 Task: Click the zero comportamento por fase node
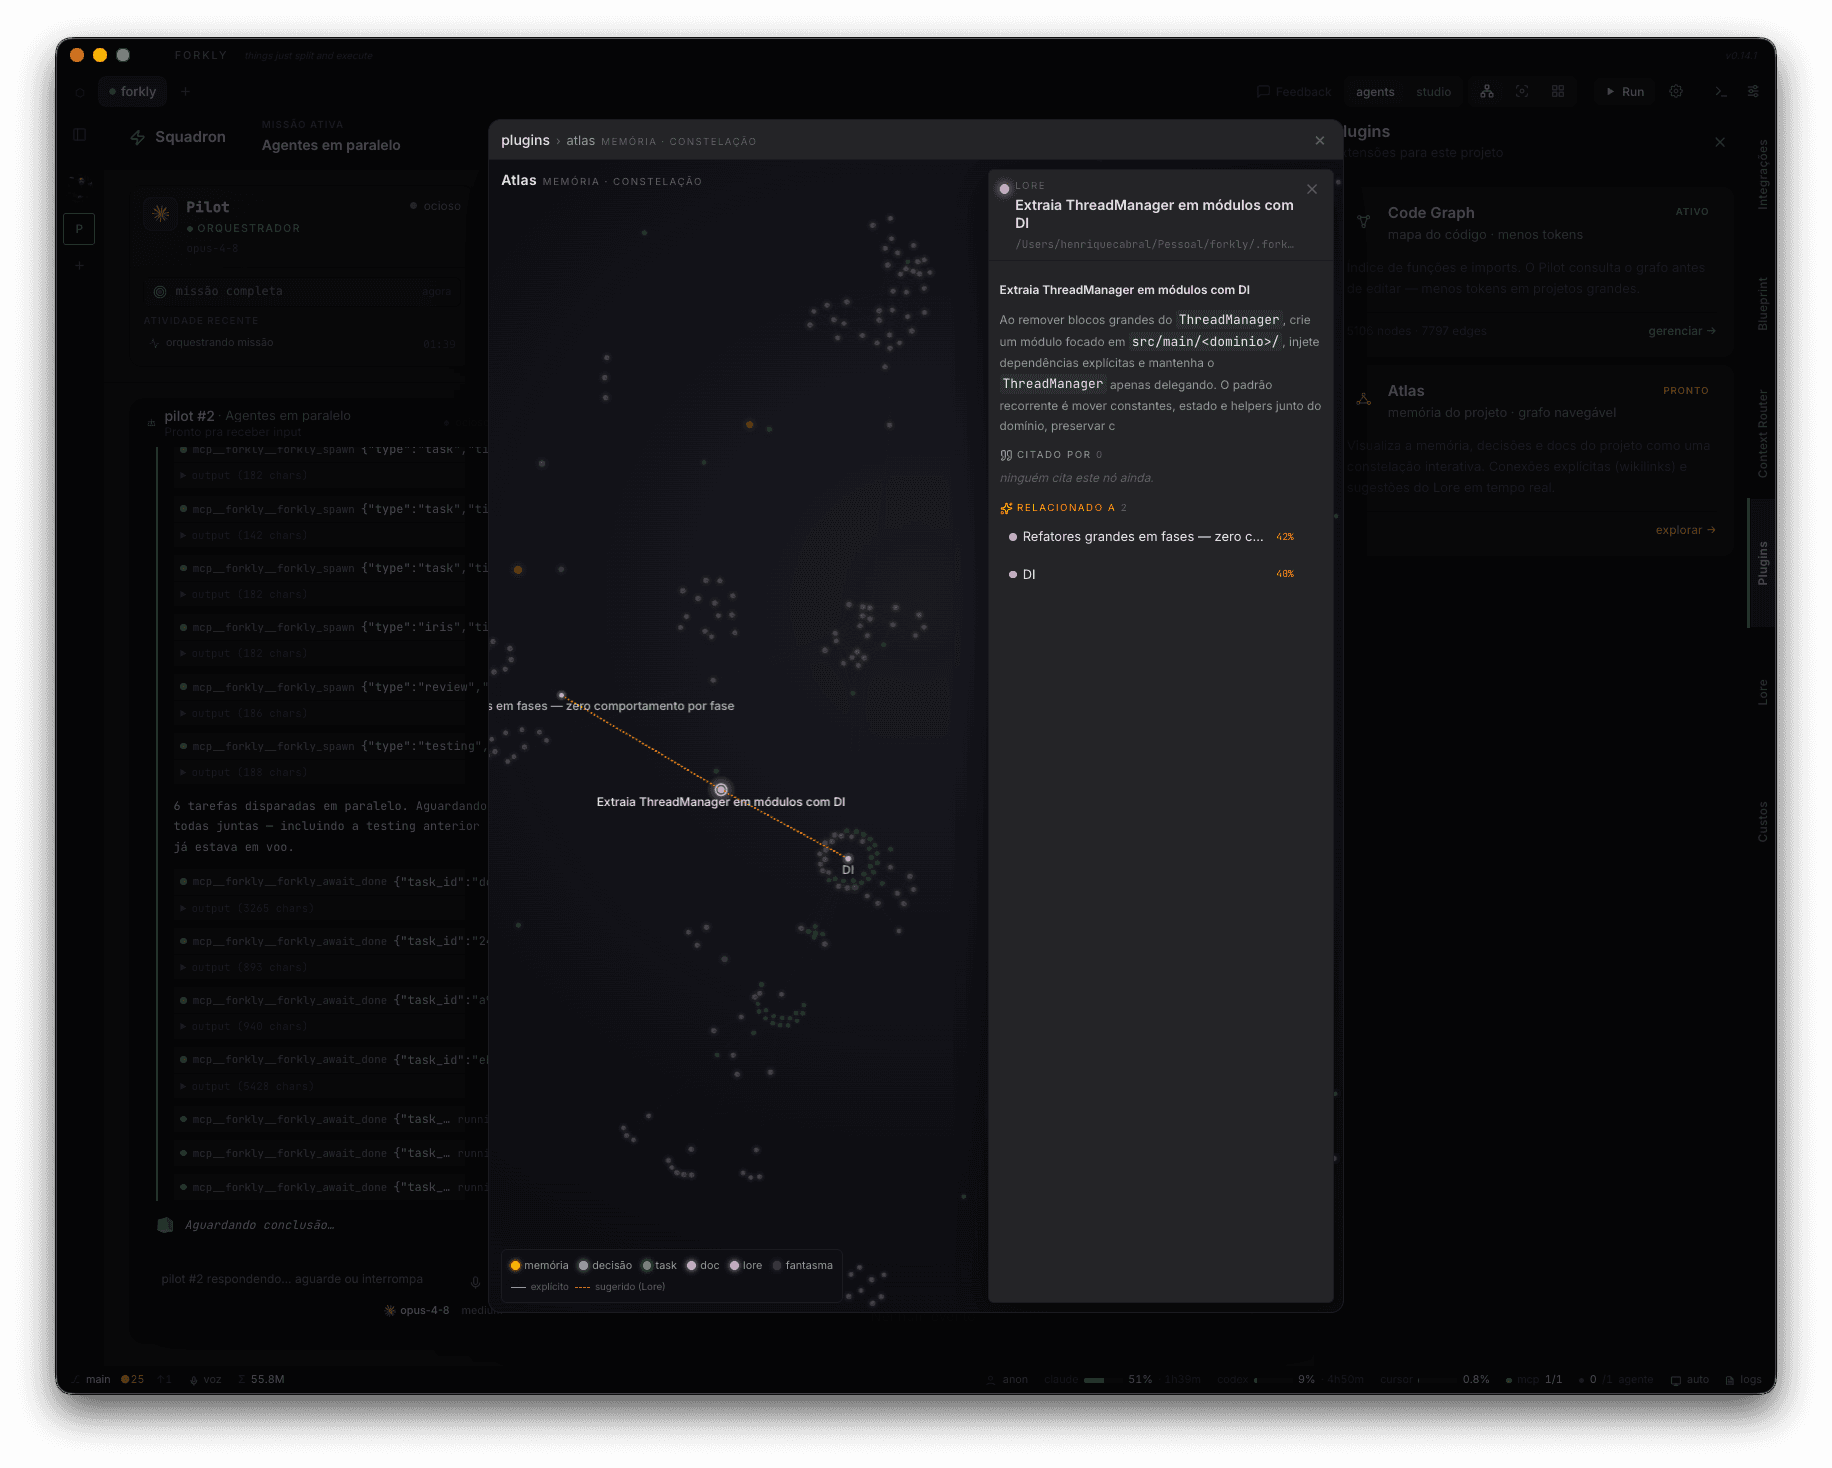(x=562, y=695)
